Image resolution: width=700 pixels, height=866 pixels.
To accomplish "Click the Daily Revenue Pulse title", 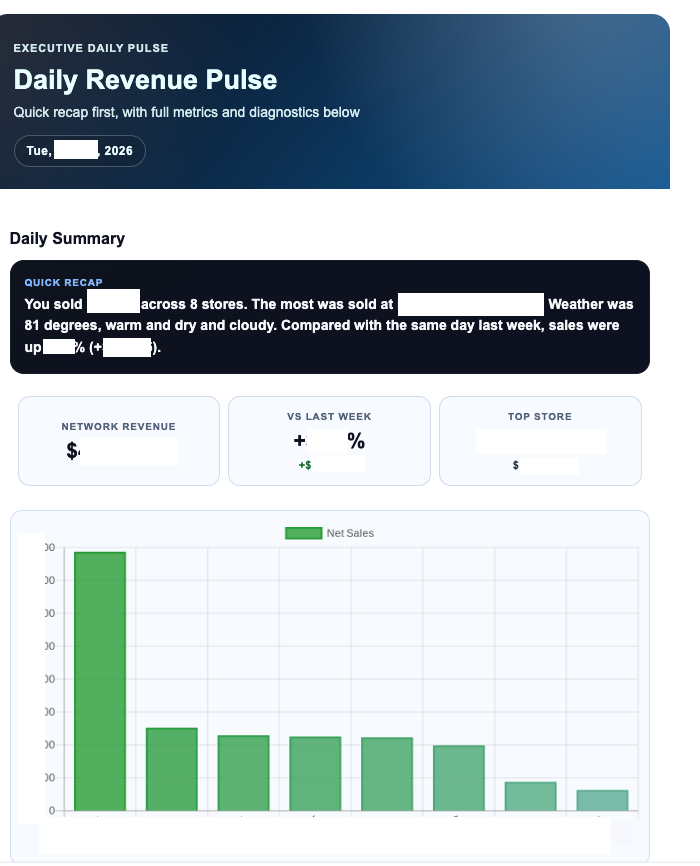I will click(x=145, y=80).
